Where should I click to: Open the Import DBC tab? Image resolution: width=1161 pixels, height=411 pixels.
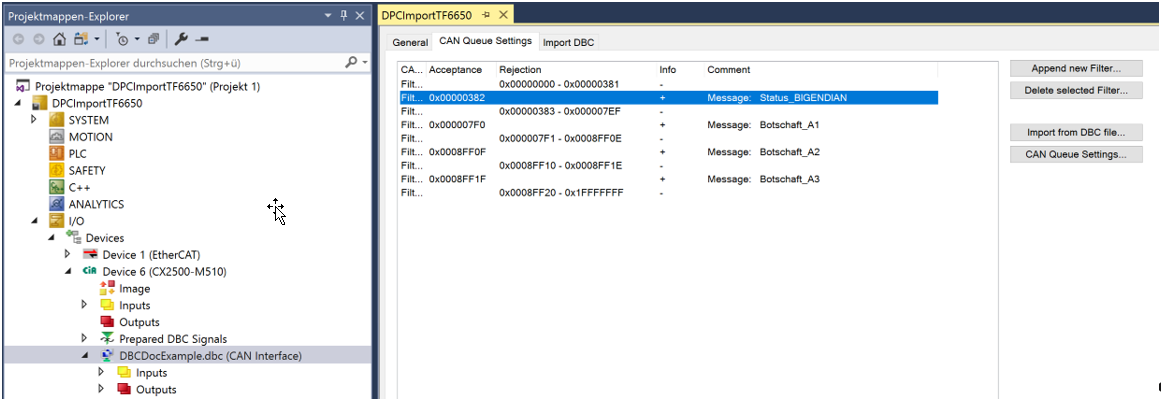568,42
